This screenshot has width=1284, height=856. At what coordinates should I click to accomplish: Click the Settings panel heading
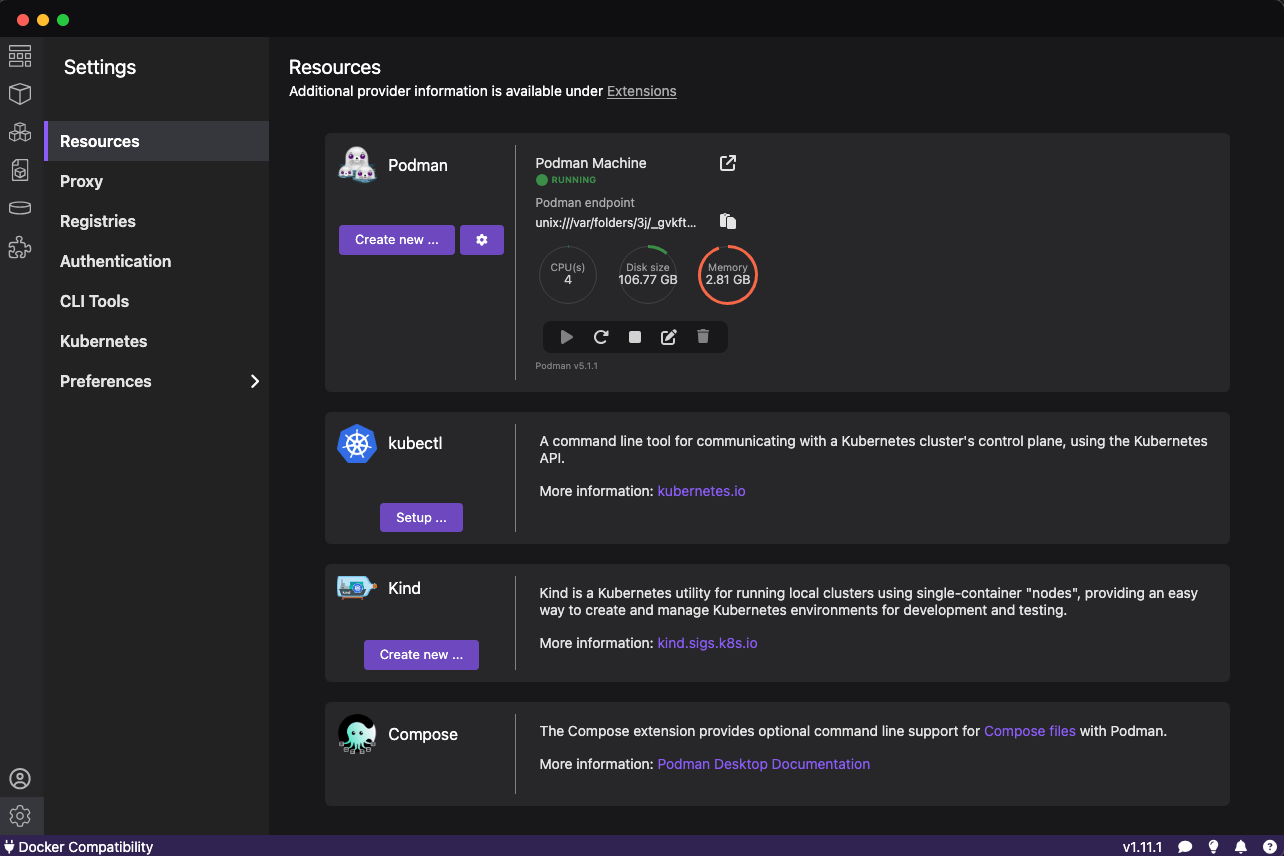coord(100,67)
